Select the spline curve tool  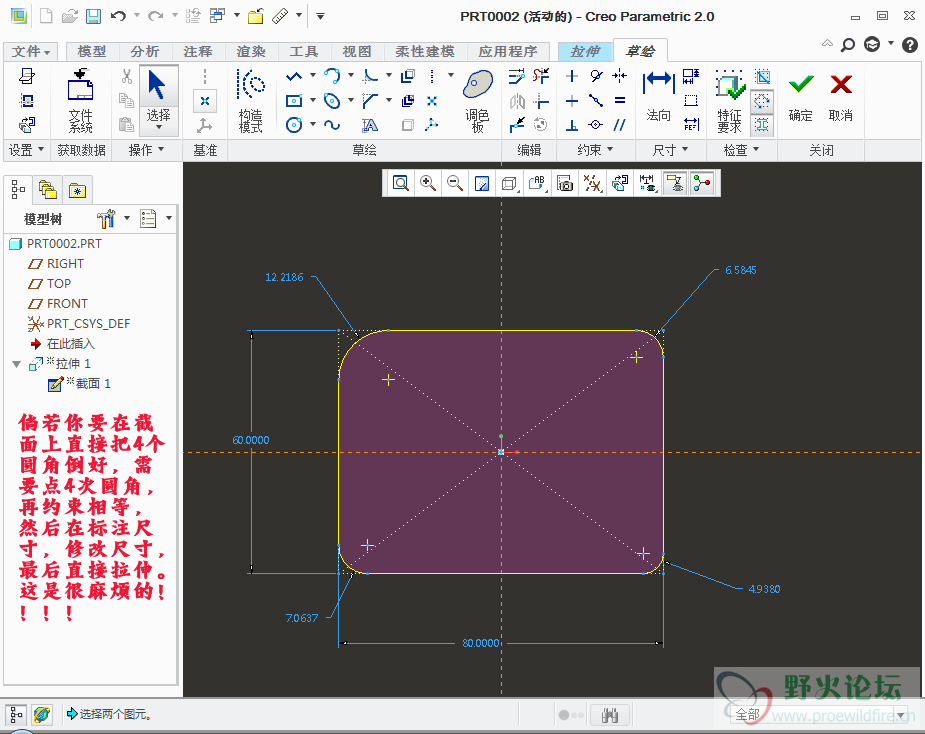(x=332, y=125)
